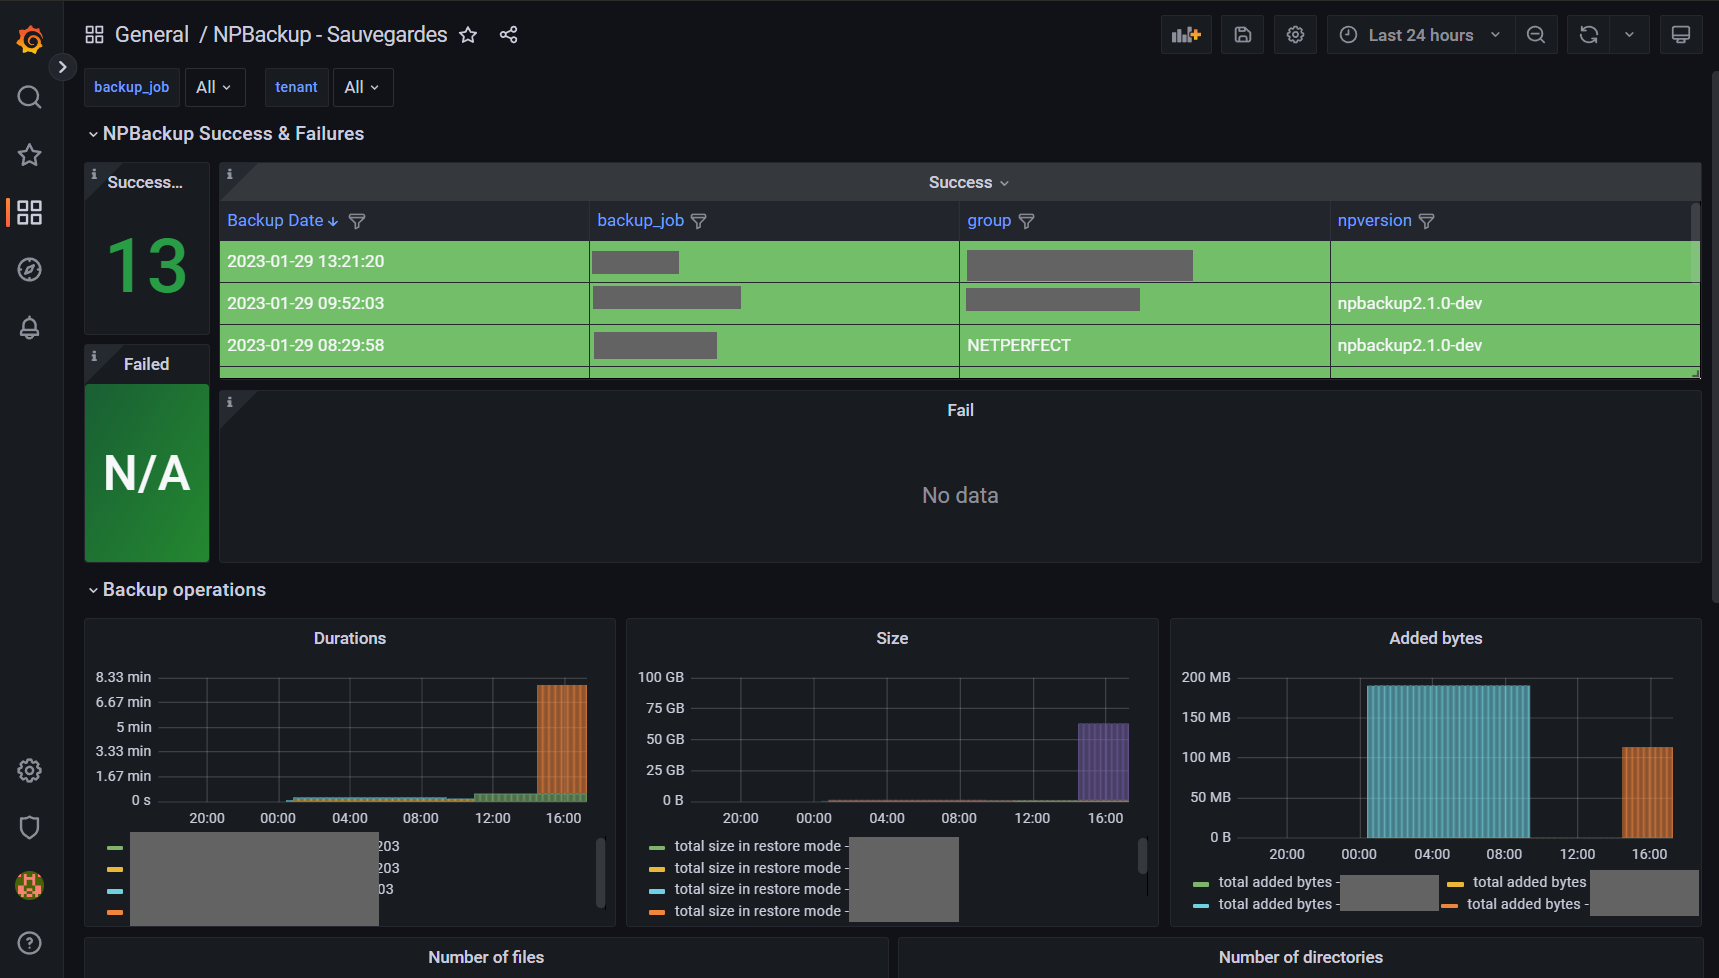Open Configuration gear in sidebar

click(30, 770)
